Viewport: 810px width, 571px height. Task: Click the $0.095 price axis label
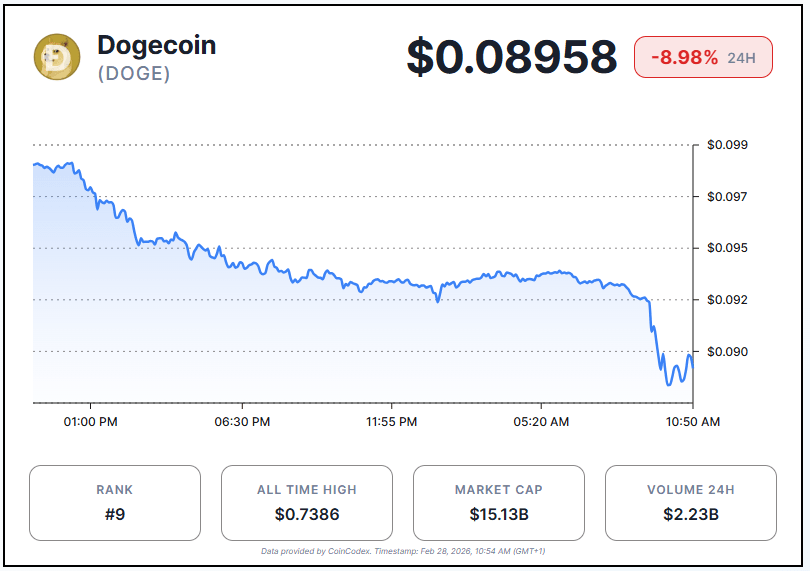(727, 248)
